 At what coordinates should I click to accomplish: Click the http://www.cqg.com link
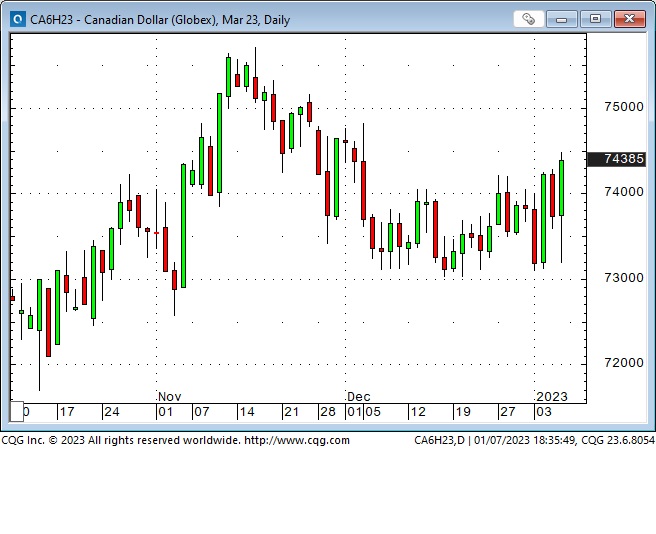tap(297, 440)
